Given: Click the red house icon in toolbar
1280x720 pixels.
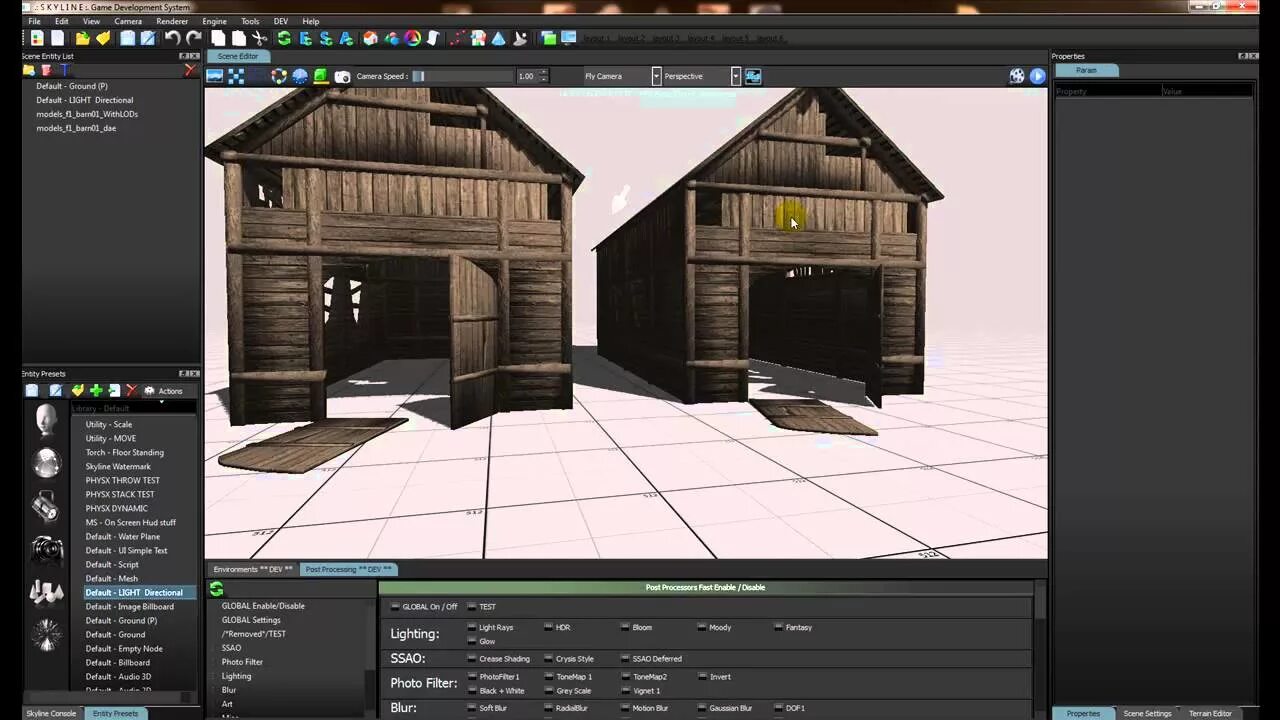Looking at the screenshot, I should point(371,38).
